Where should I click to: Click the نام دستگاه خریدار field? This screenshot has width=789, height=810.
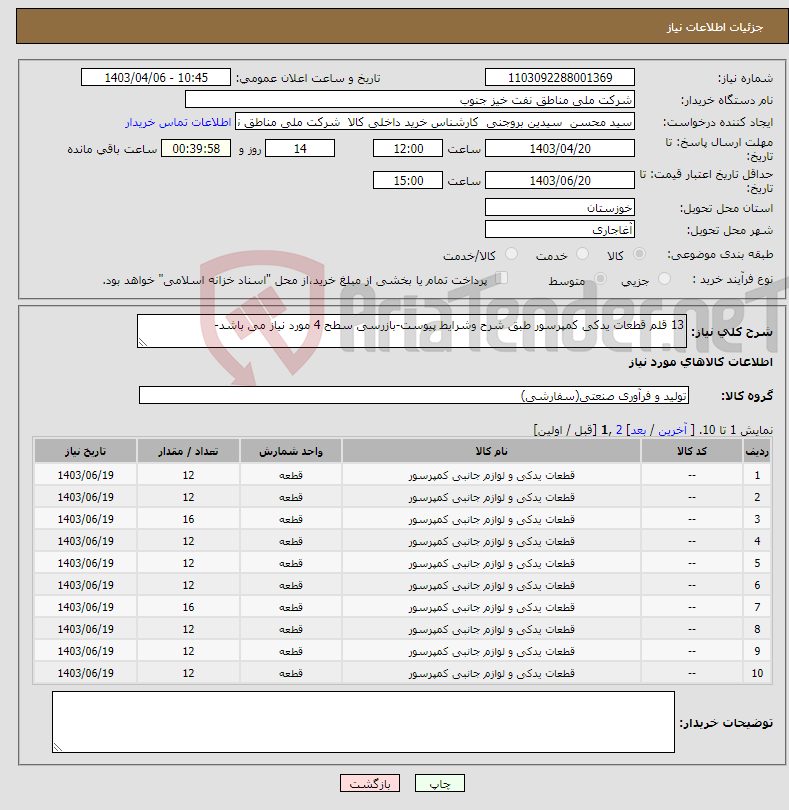(410, 100)
